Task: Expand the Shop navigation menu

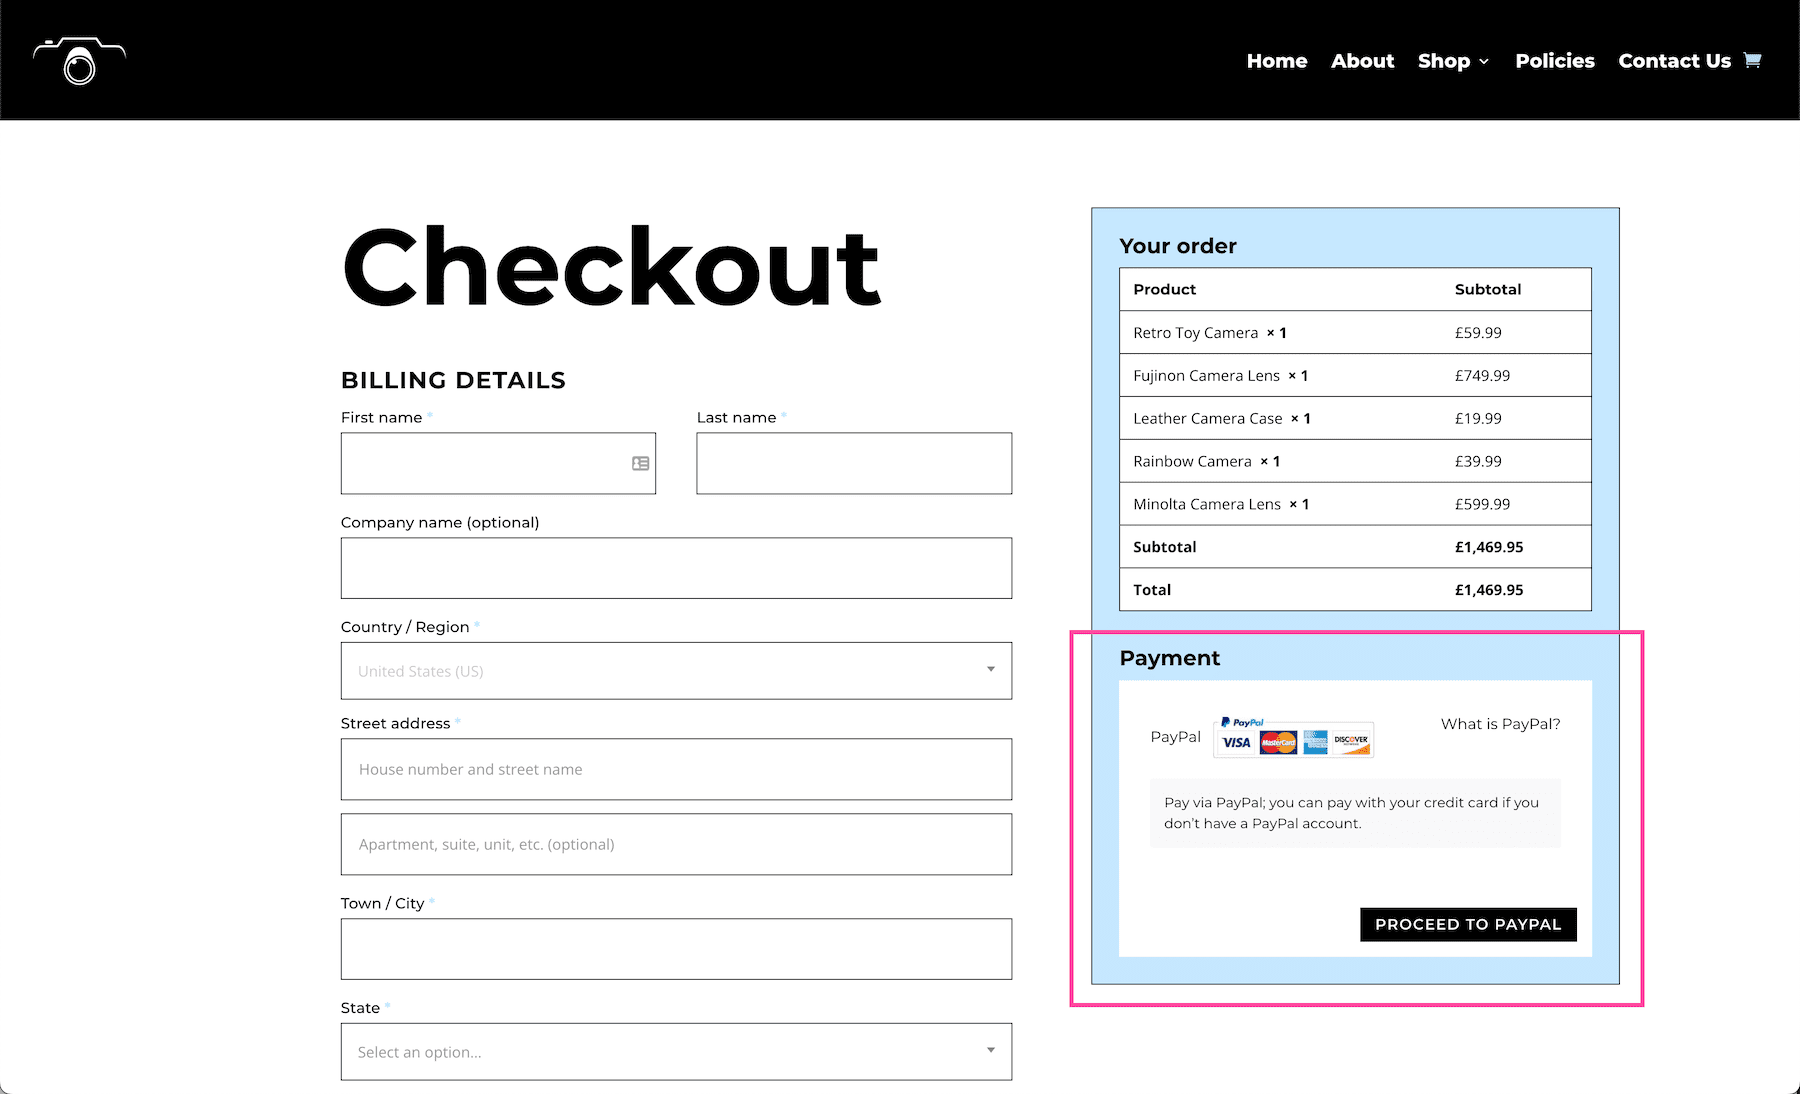Action: tap(1452, 60)
